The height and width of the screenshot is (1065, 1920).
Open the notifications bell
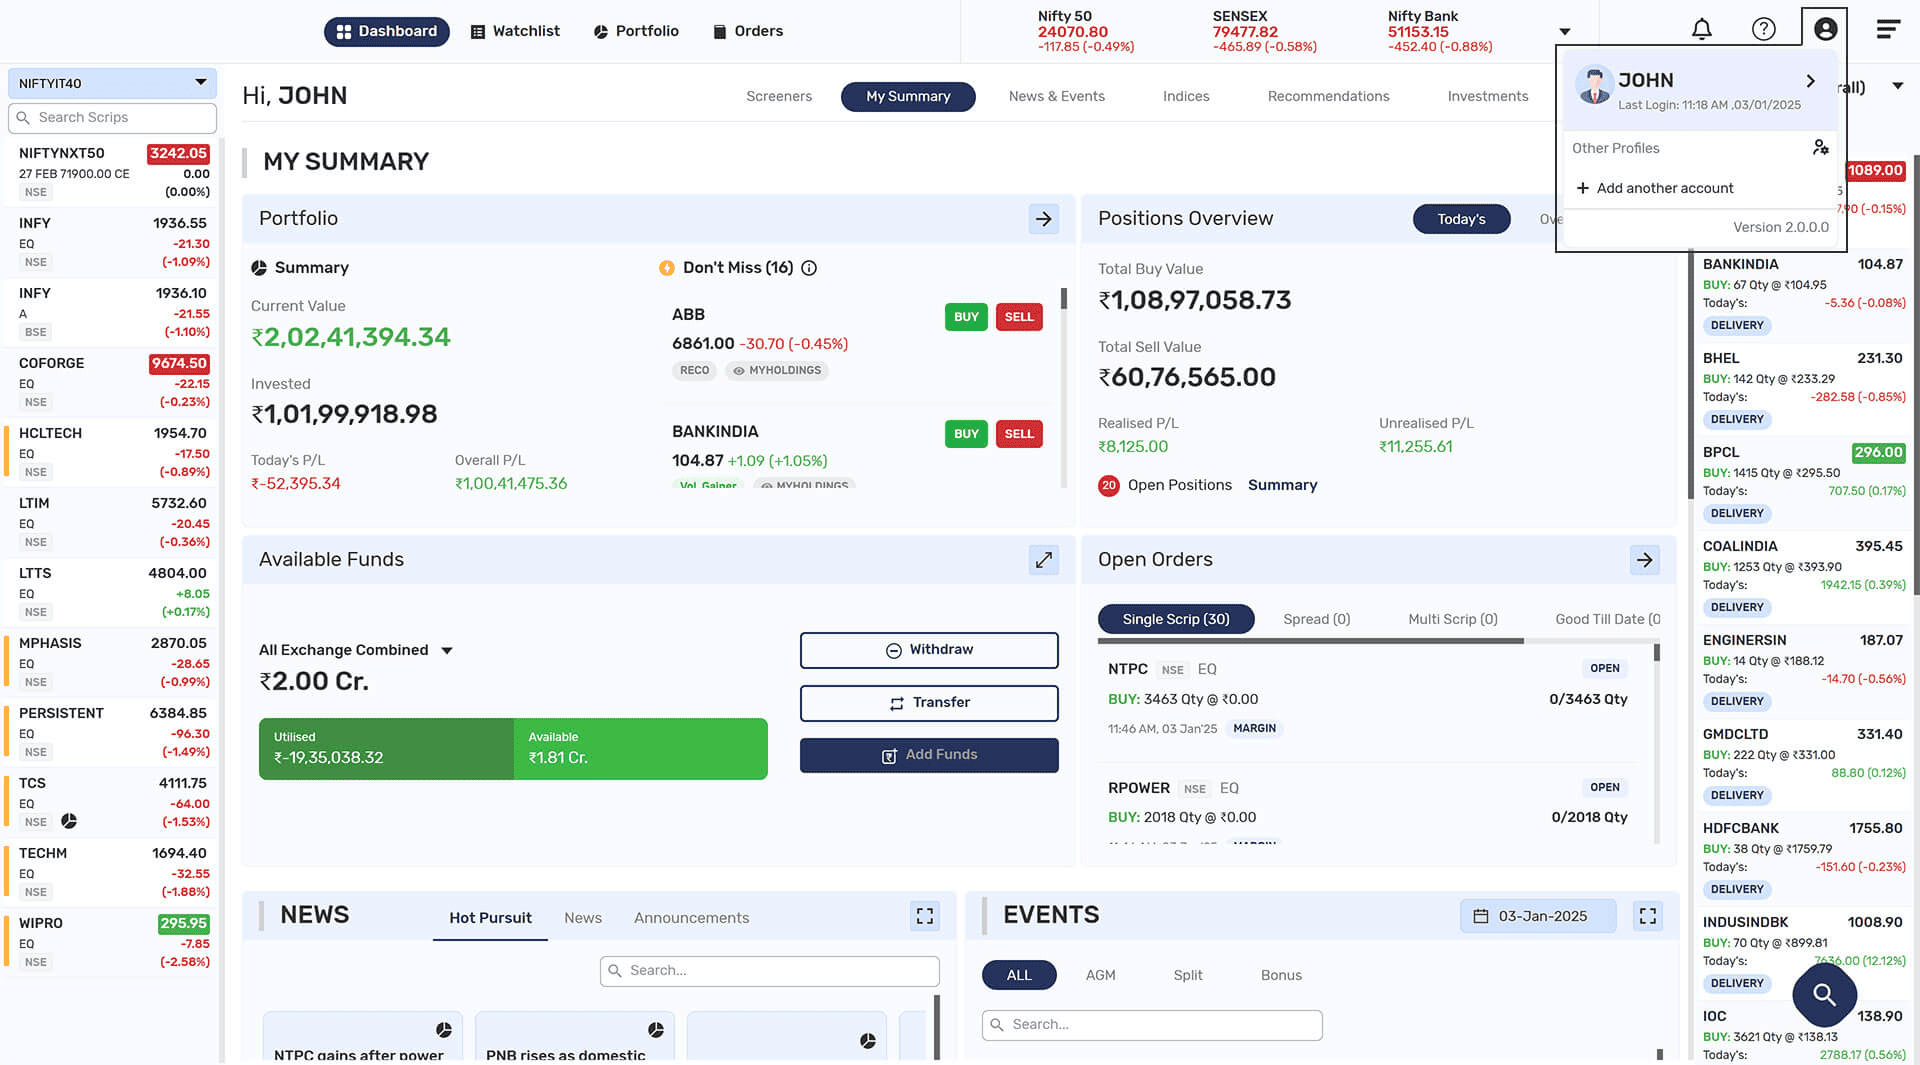pos(1701,30)
